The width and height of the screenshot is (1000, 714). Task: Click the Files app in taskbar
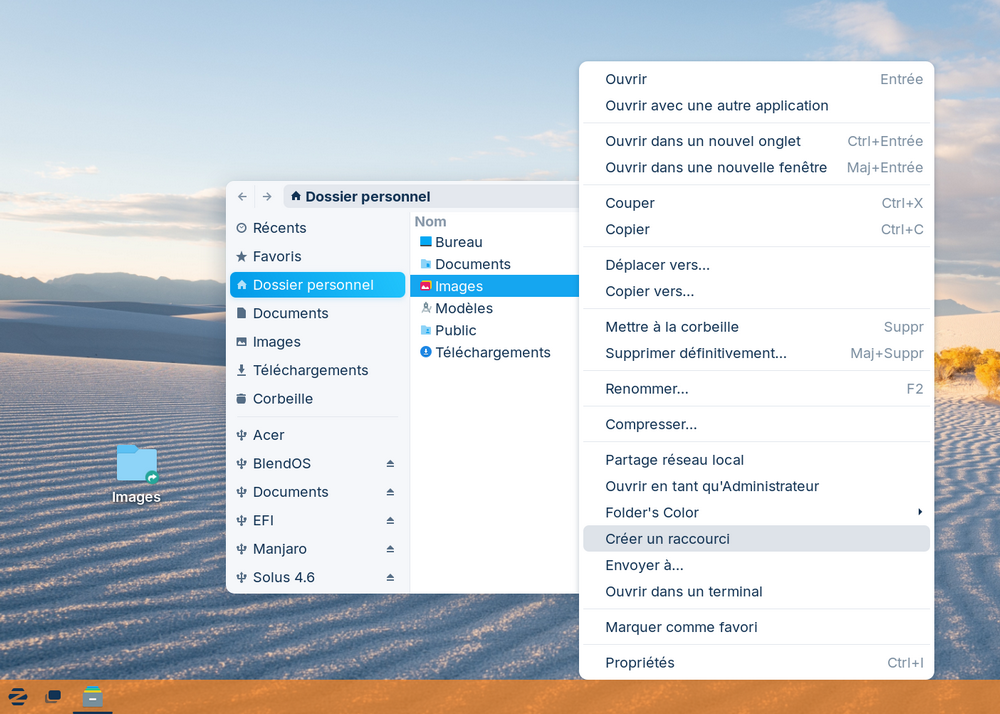(93, 696)
